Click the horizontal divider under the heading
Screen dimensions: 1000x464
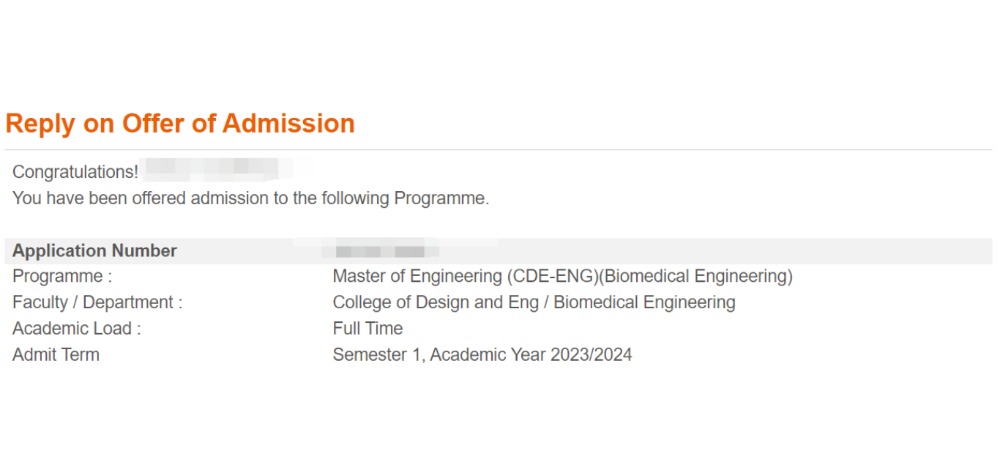click(x=499, y=150)
